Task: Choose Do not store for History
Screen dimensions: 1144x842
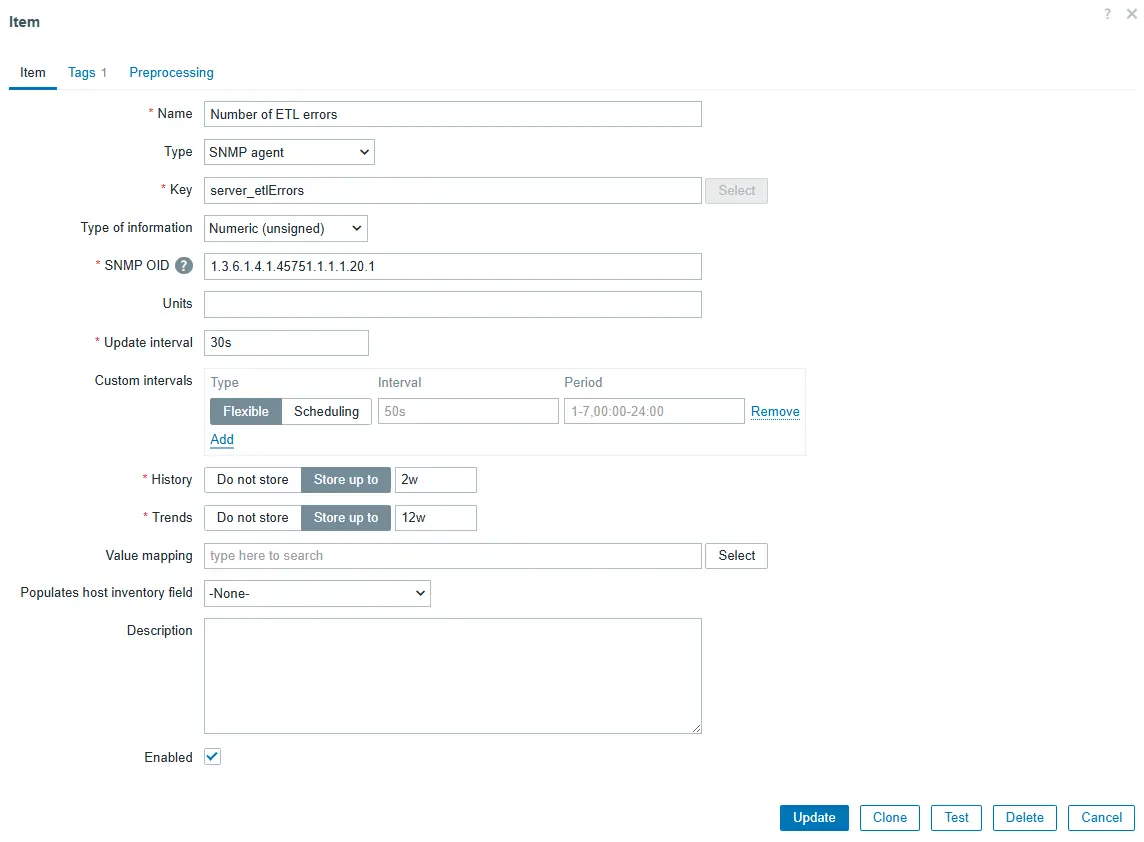Action: (252, 479)
